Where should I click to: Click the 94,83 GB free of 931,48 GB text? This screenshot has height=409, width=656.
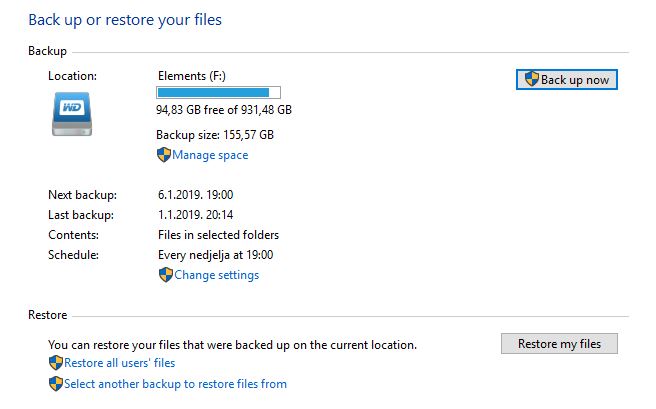(x=224, y=110)
